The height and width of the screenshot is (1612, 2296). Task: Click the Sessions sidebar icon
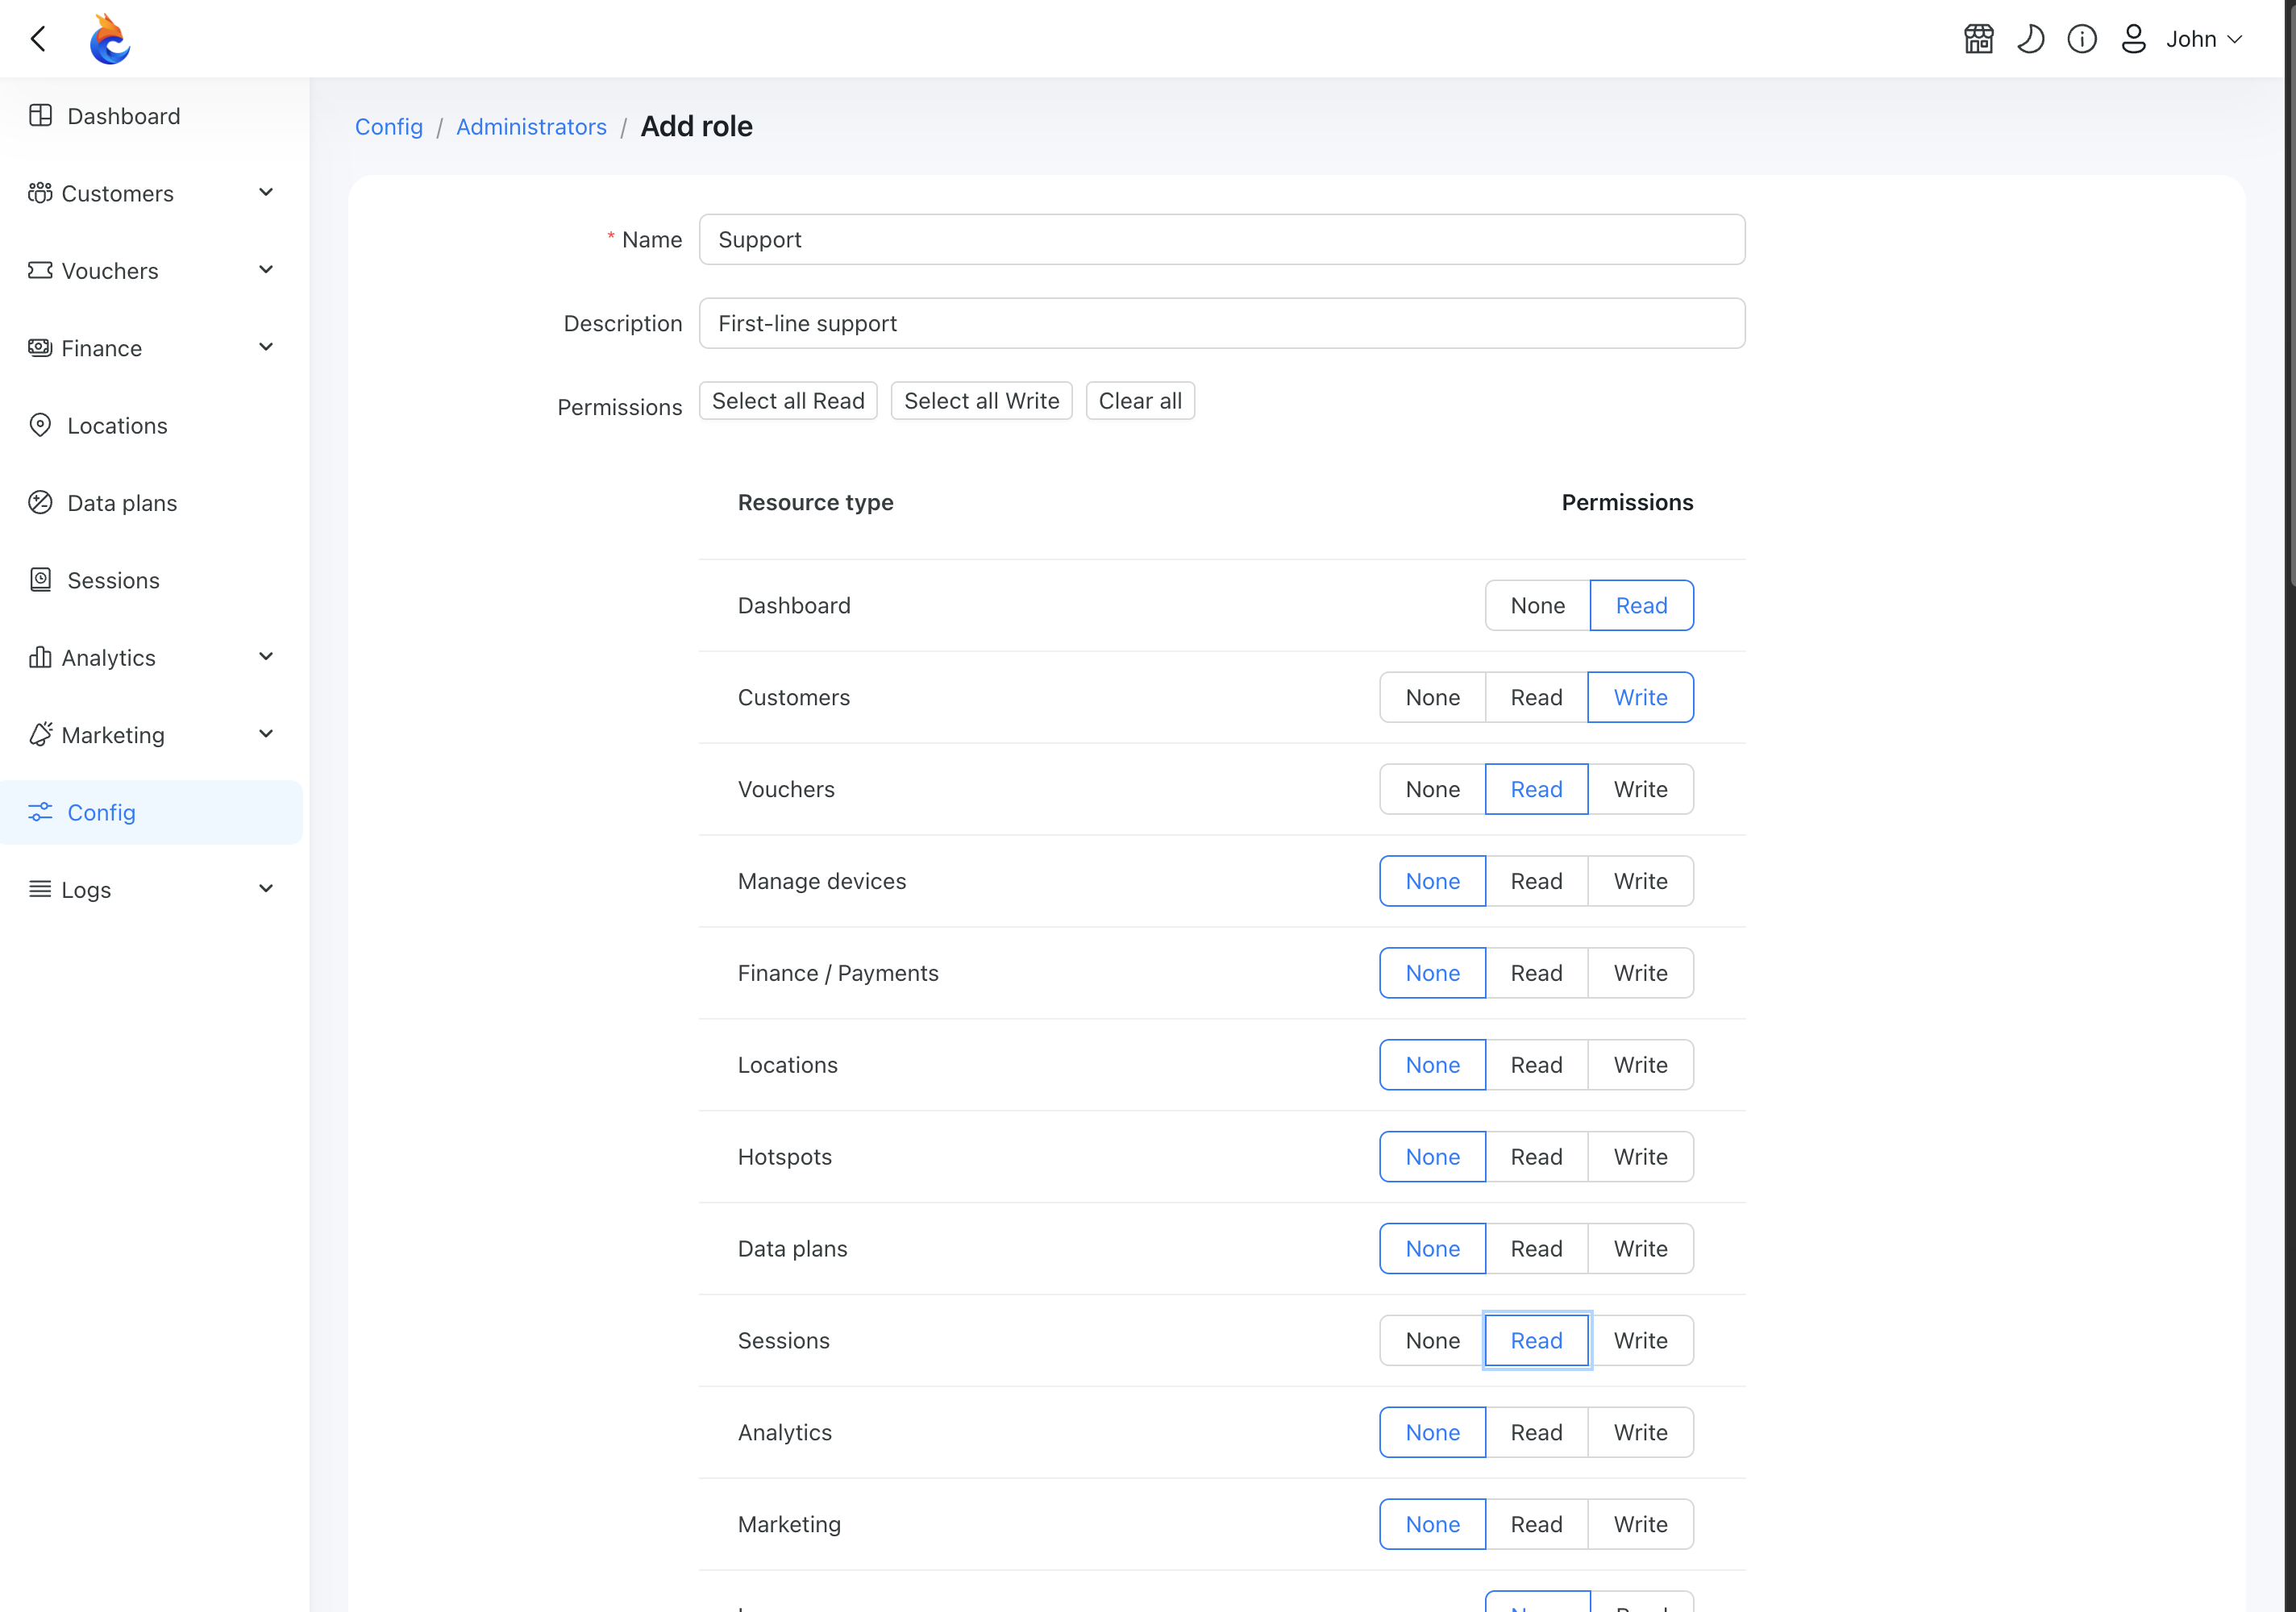40,579
